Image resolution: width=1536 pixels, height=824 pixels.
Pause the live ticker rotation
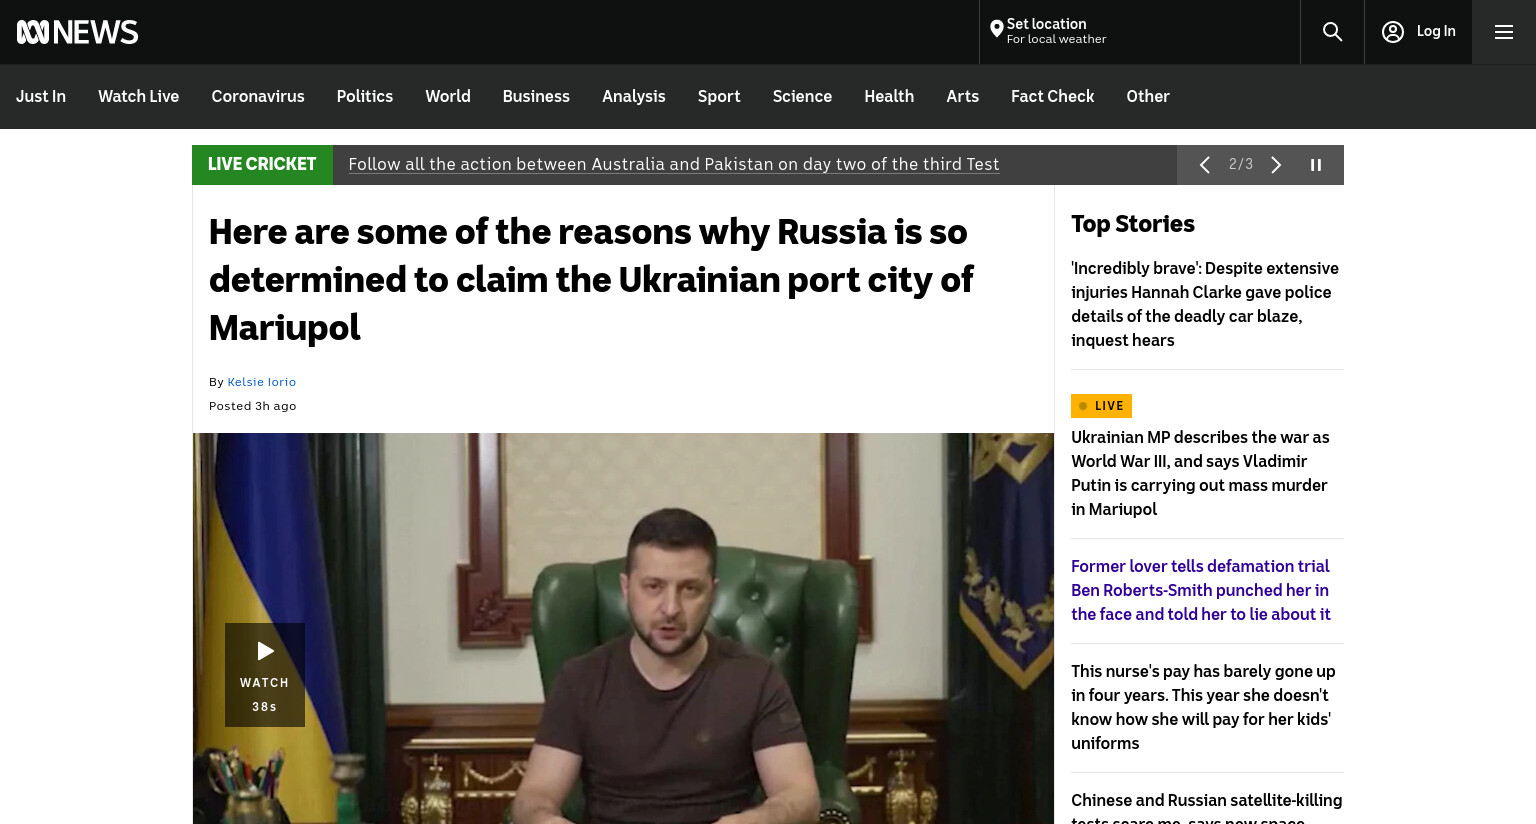[x=1316, y=165]
